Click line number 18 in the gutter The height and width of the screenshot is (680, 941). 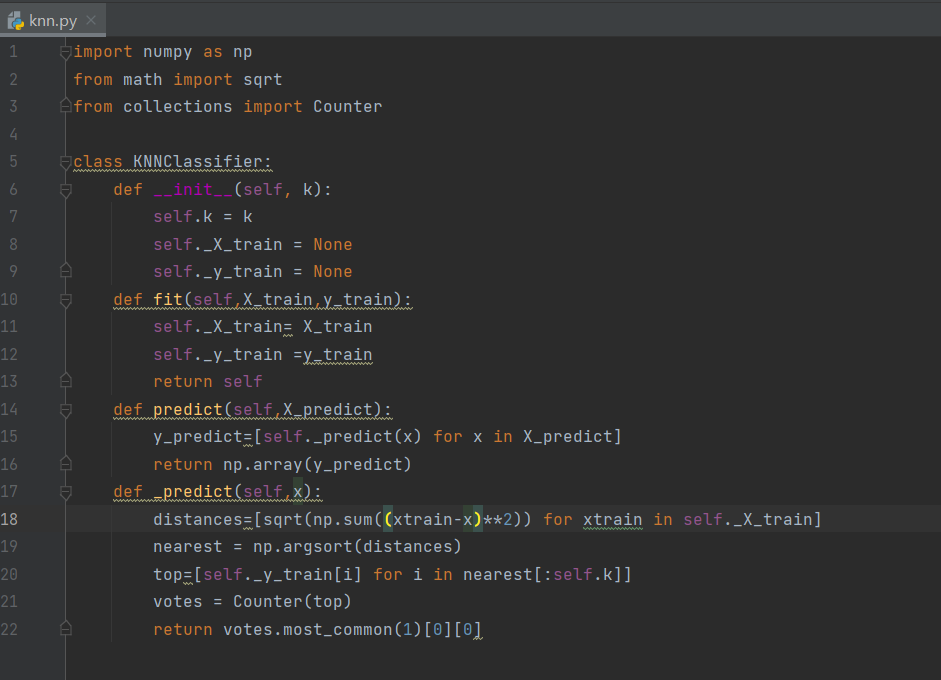(9, 519)
